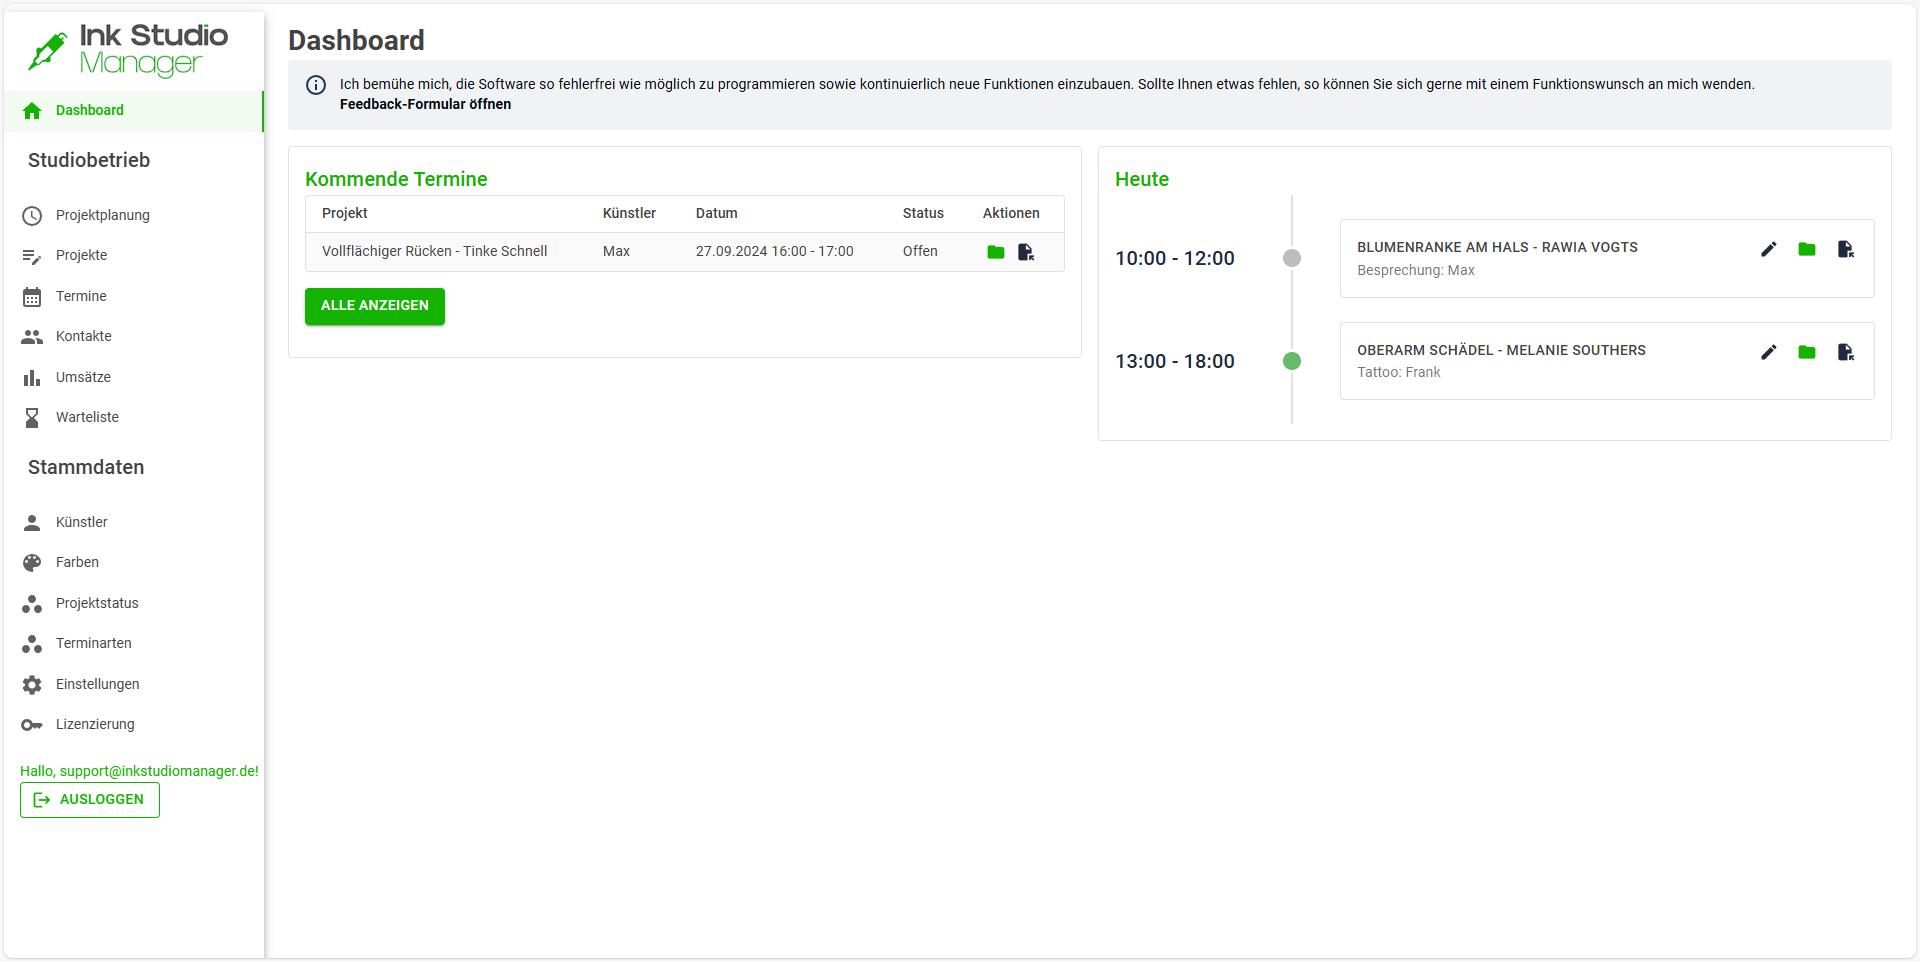
Task: Click the Vollflächiger Rücken - Tinke Schnell cell
Action: (435, 252)
